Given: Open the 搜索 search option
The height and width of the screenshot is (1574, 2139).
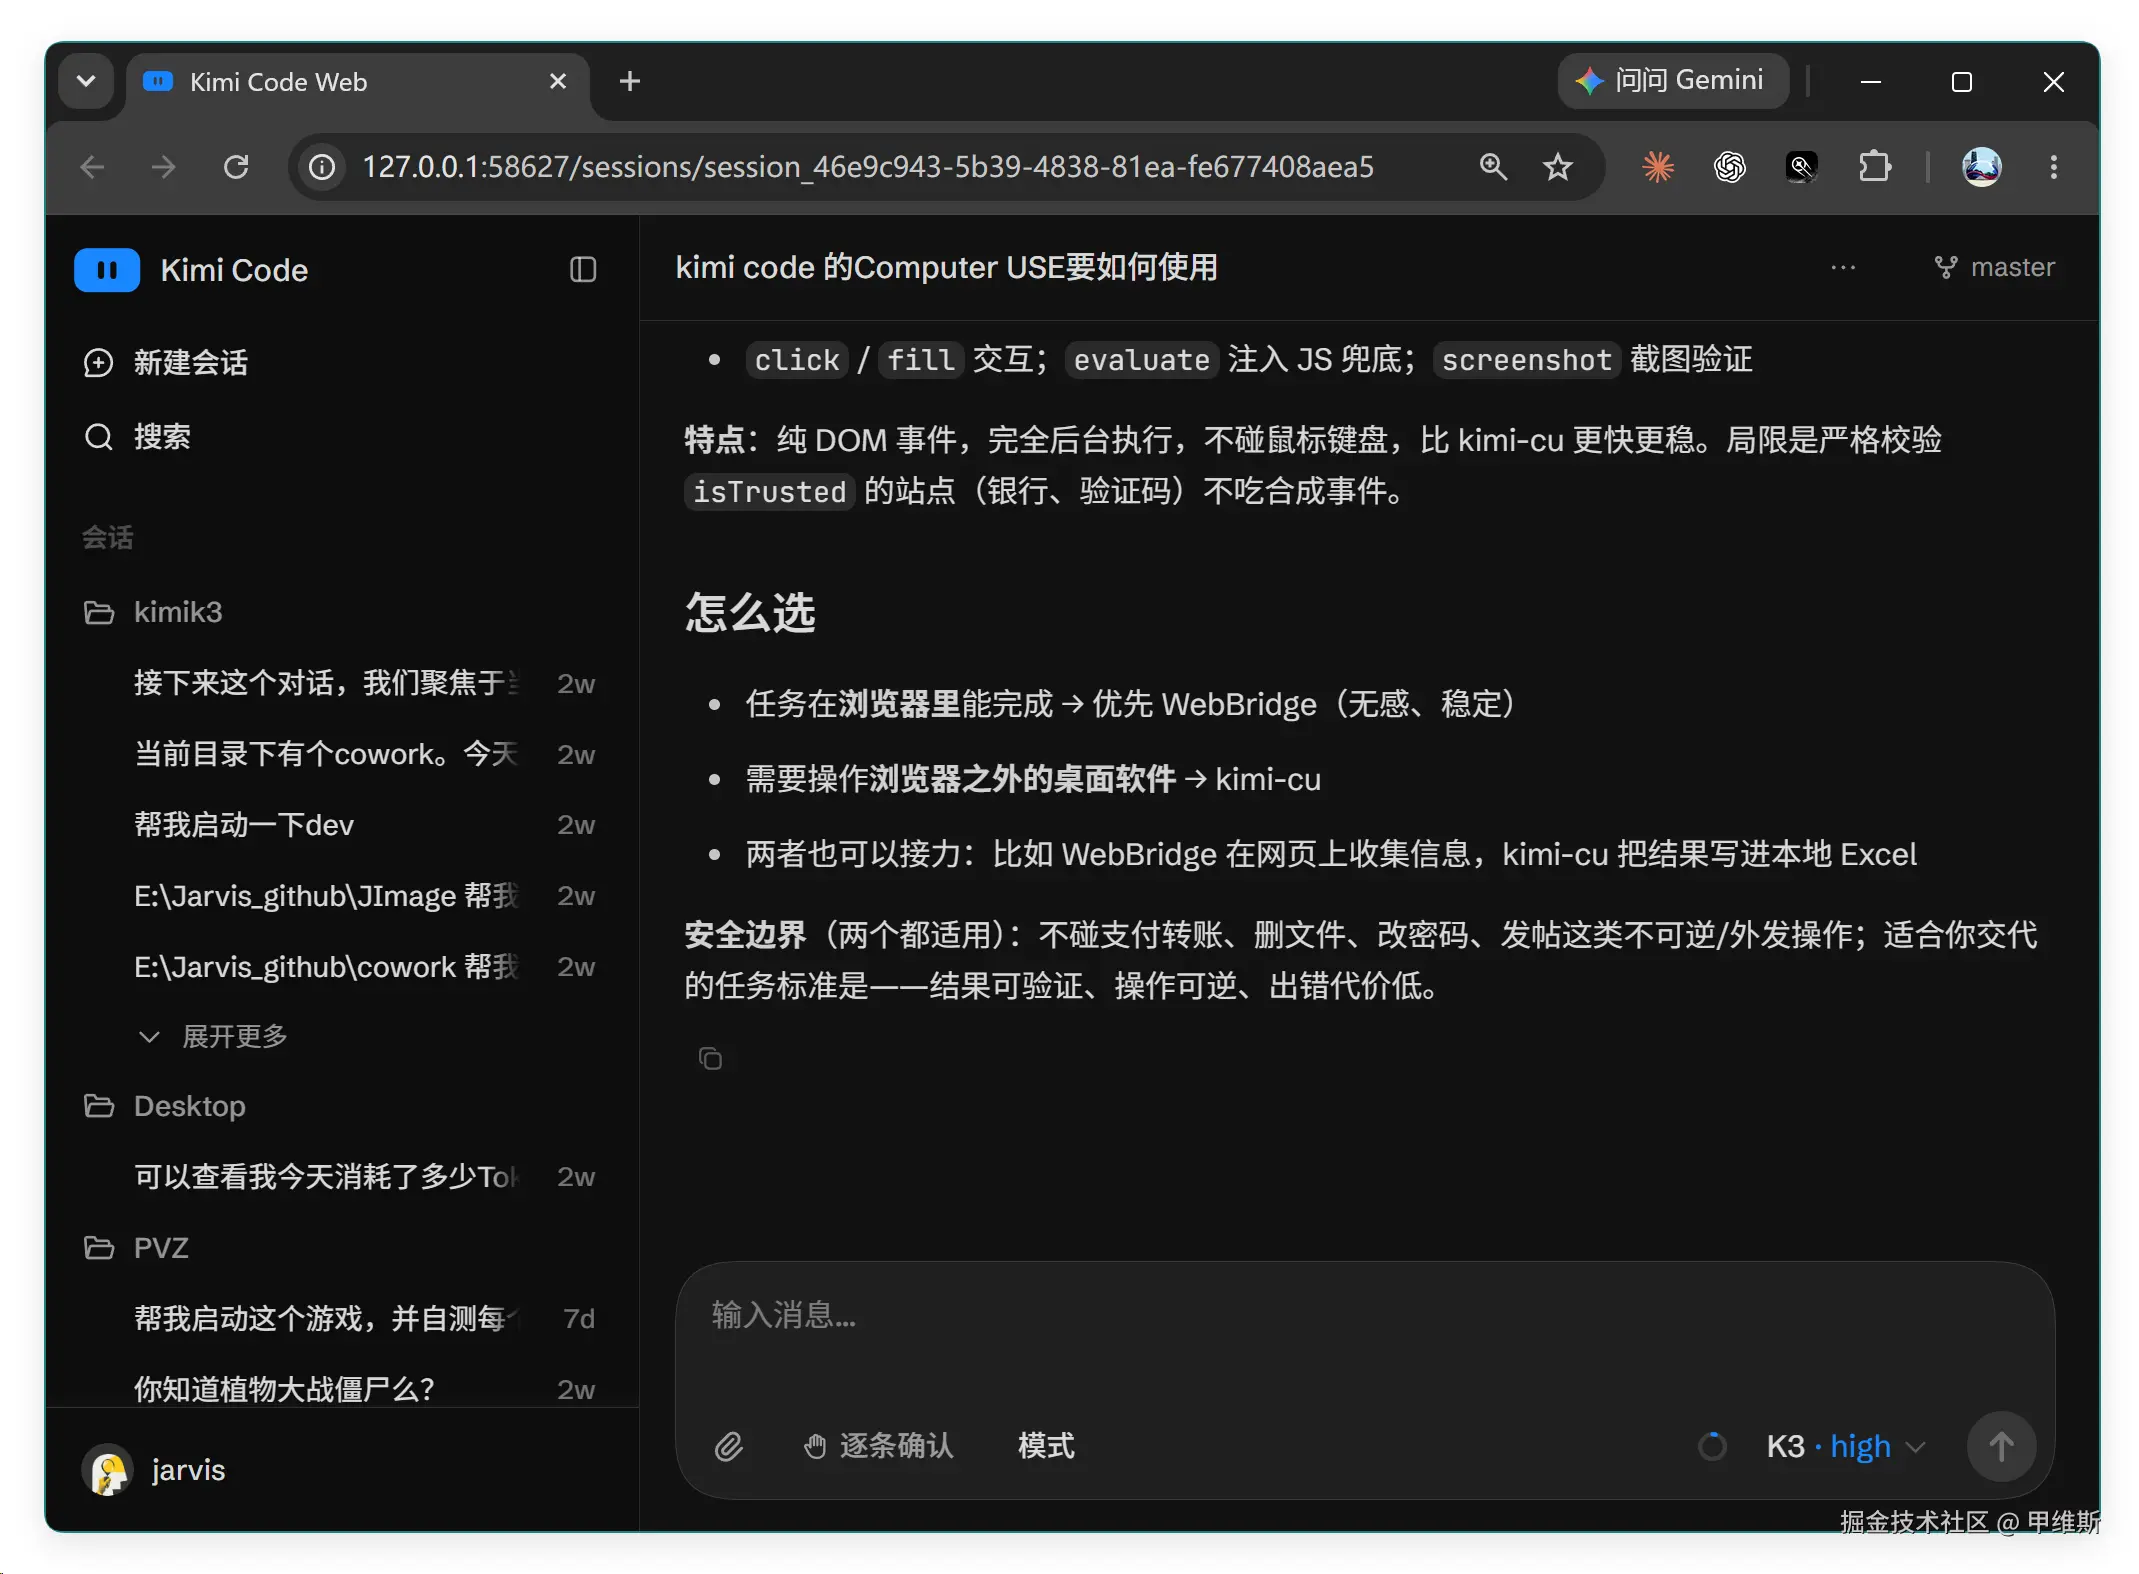Looking at the screenshot, I should click(x=137, y=437).
